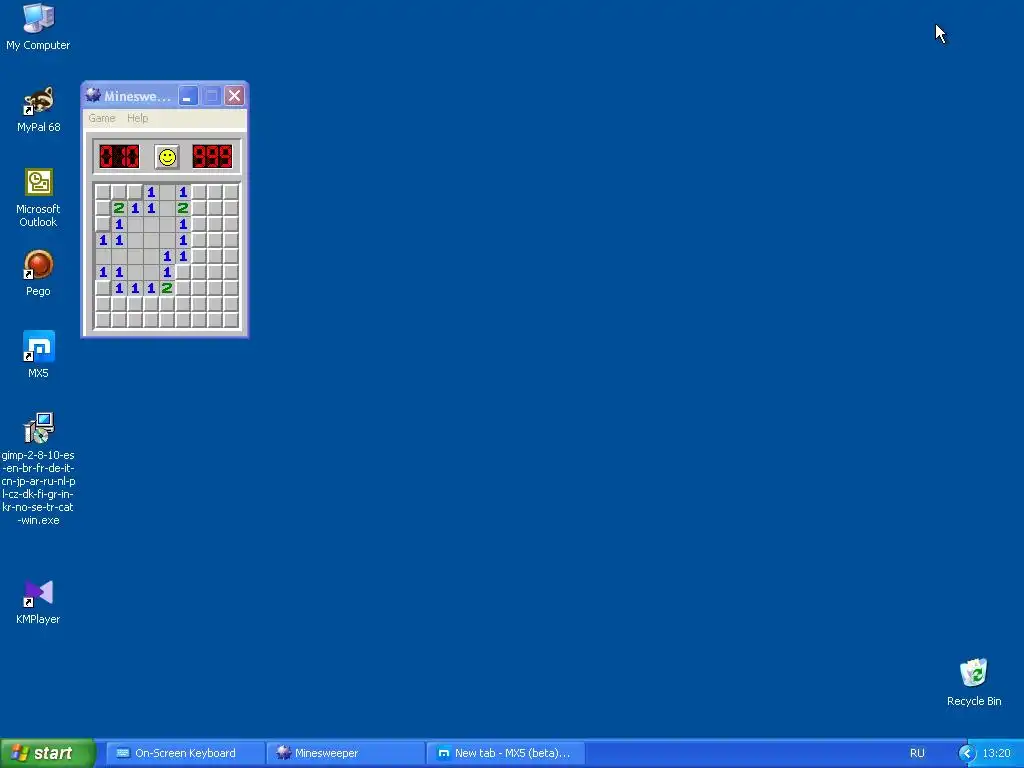The image size is (1024, 768).
Task: Open the Help menu in Minesweeper
Action: (137, 118)
